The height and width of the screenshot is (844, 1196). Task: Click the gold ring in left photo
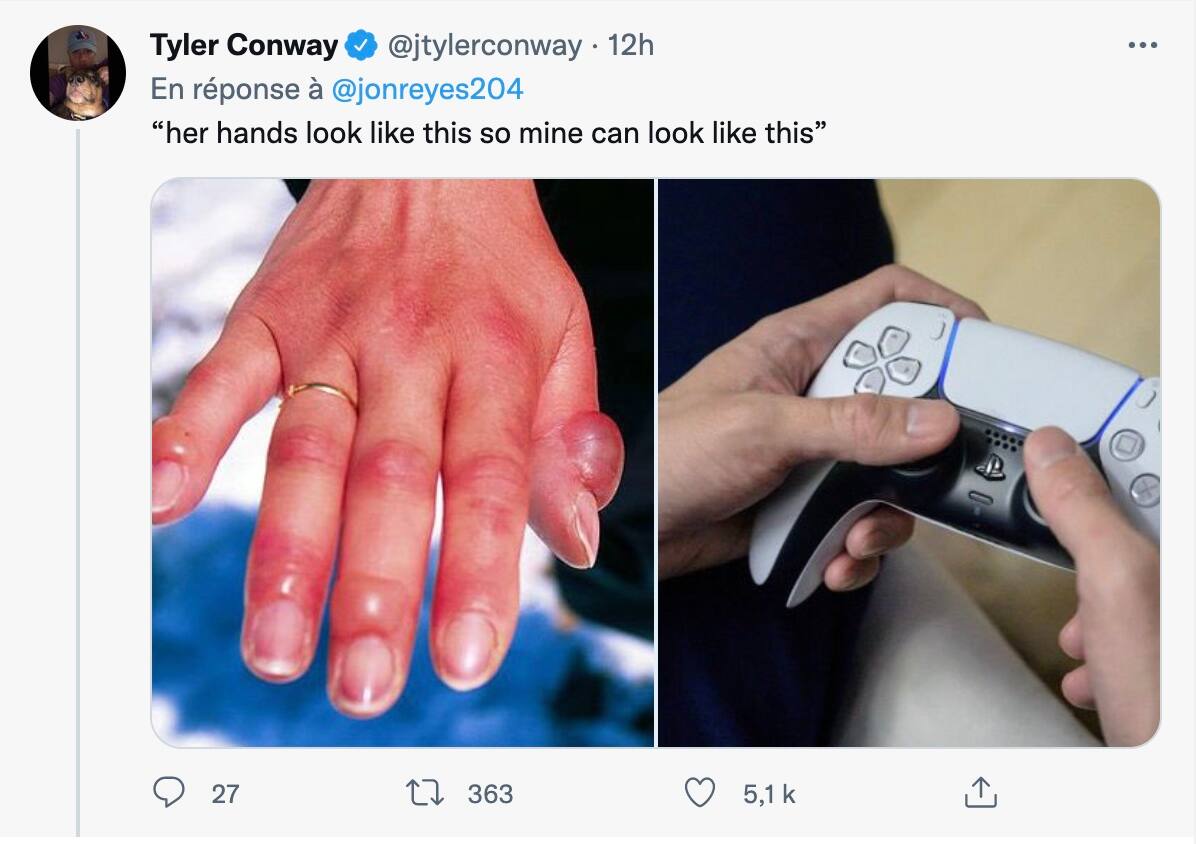(x=317, y=393)
